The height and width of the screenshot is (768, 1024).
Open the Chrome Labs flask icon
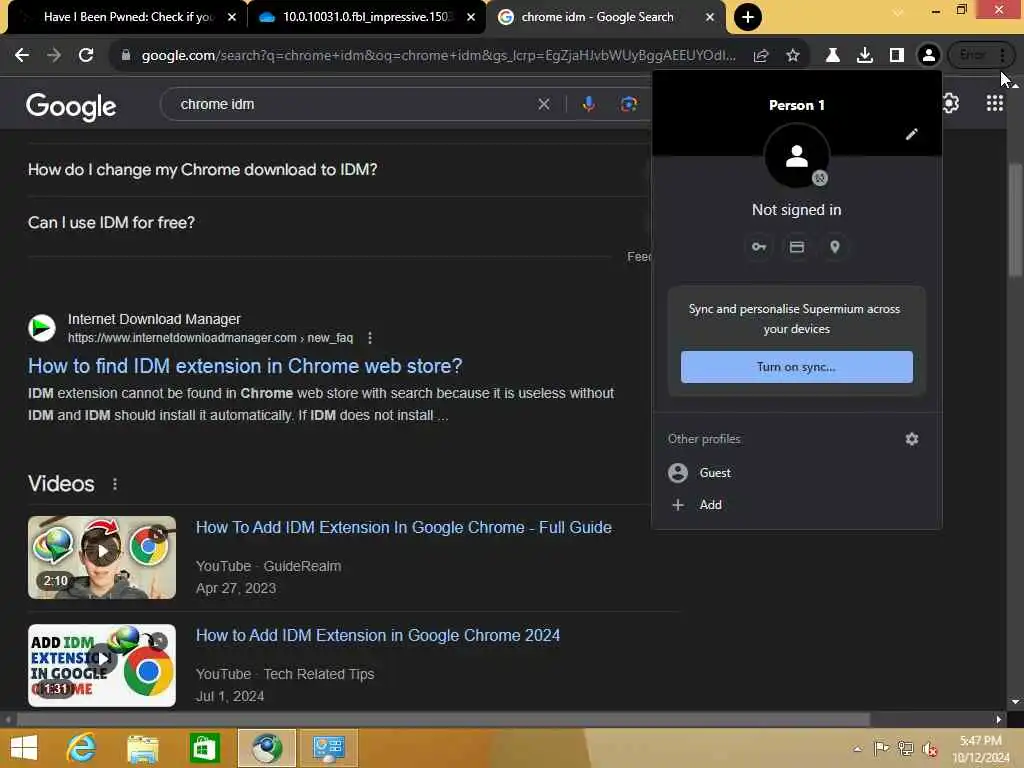click(833, 56)
